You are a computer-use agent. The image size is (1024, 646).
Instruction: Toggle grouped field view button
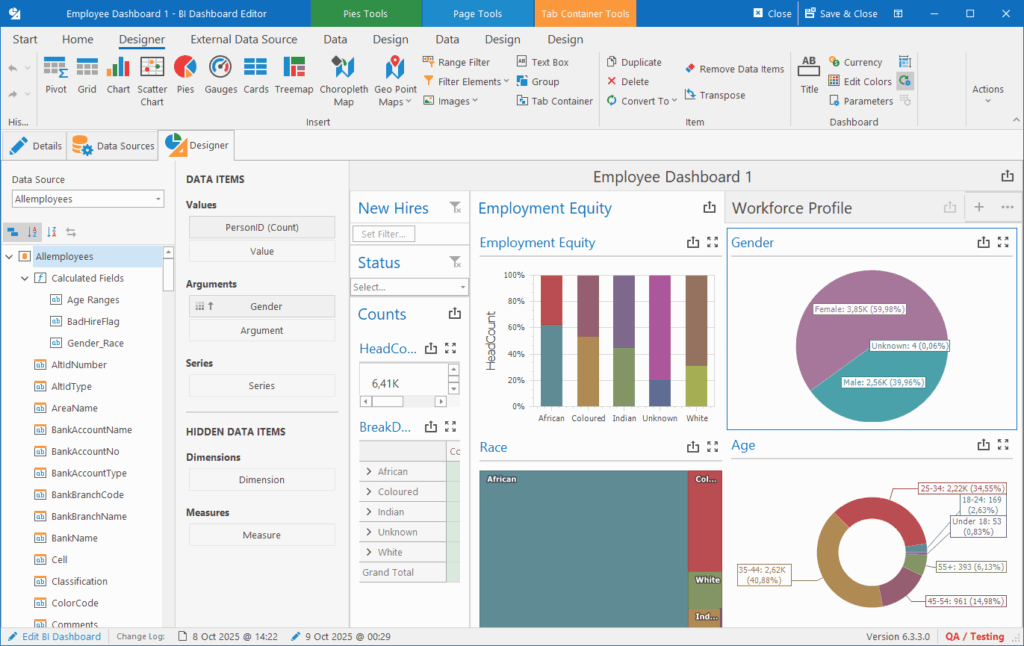click(12, 232)
